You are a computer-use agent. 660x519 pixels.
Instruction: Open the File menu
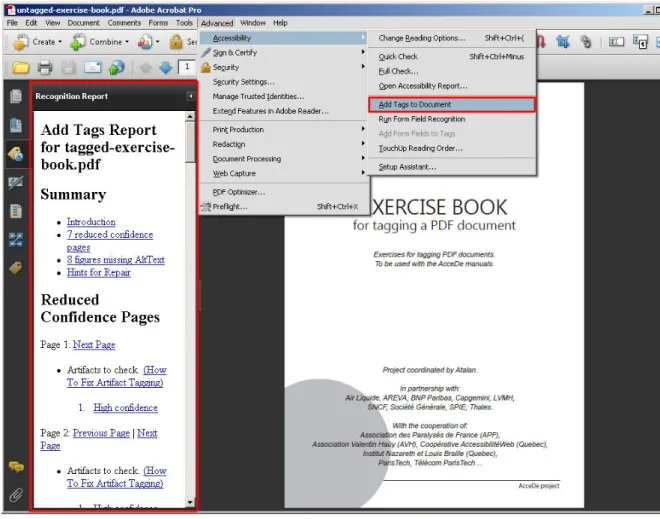point(12,23)
